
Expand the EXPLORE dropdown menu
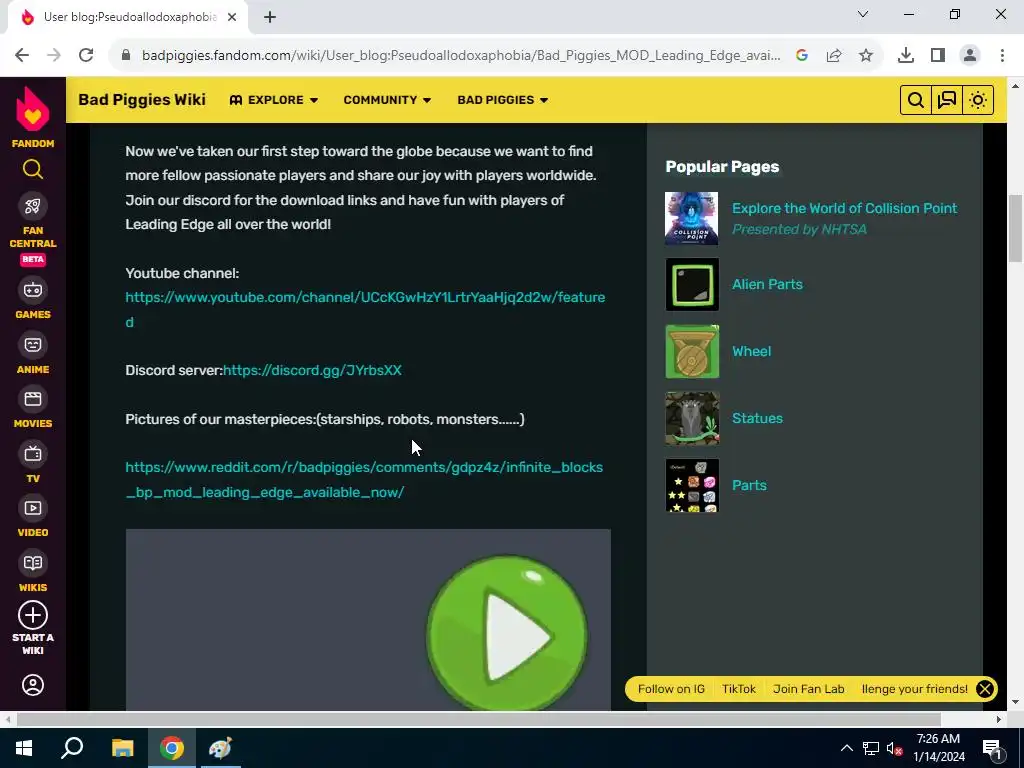coord(274,100)
